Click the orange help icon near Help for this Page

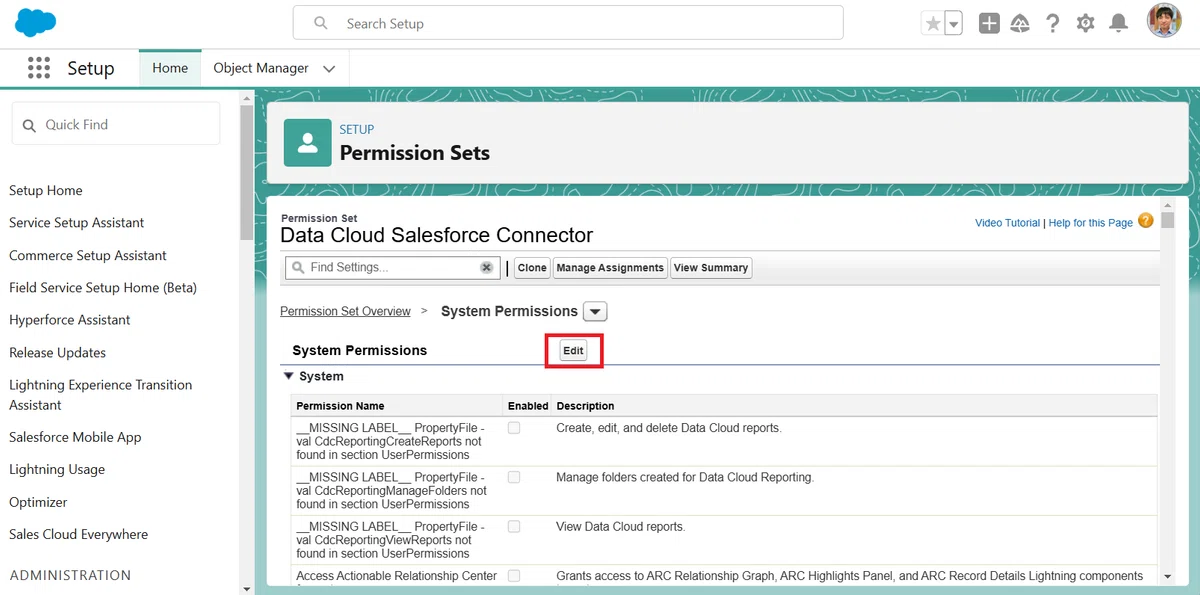point(1146,221)
